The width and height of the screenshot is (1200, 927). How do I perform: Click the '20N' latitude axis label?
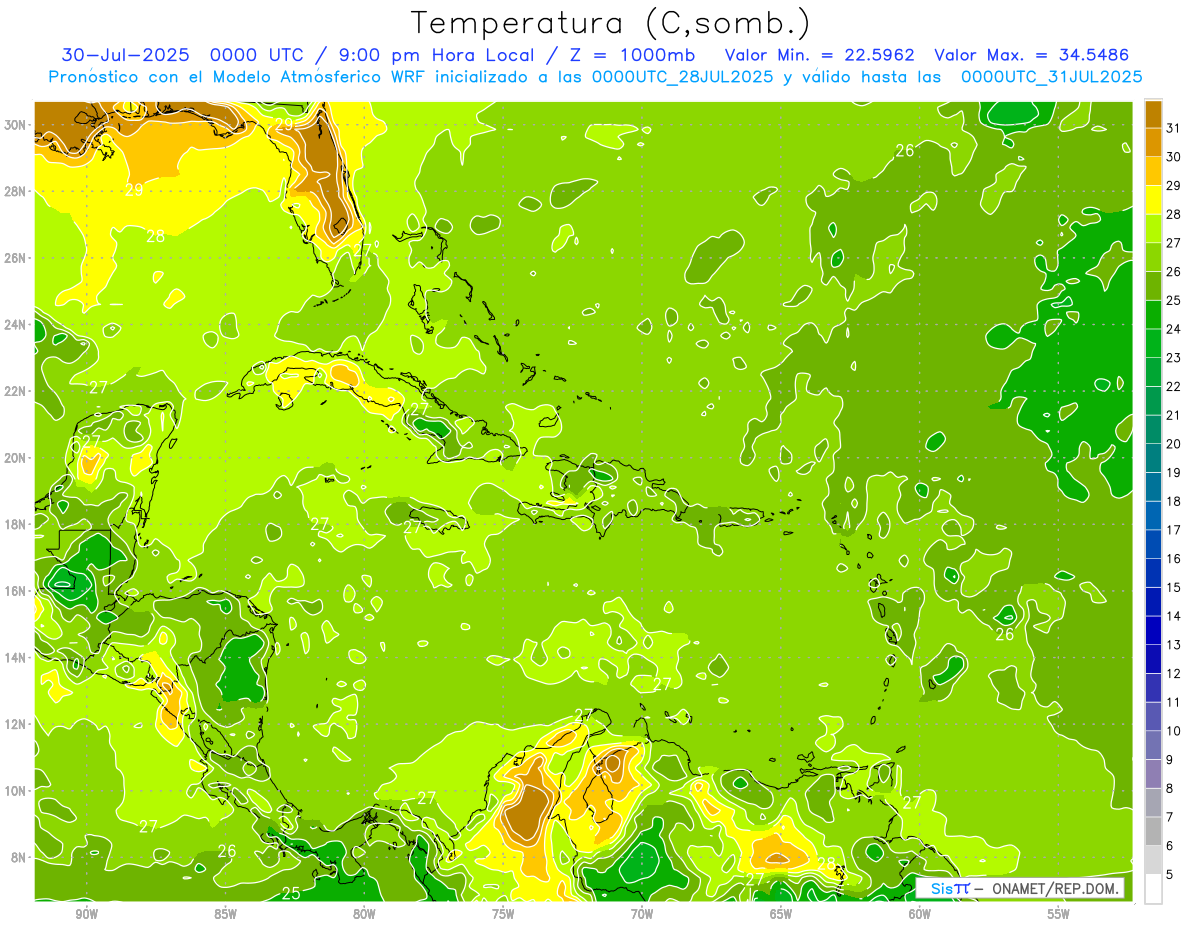17,457
